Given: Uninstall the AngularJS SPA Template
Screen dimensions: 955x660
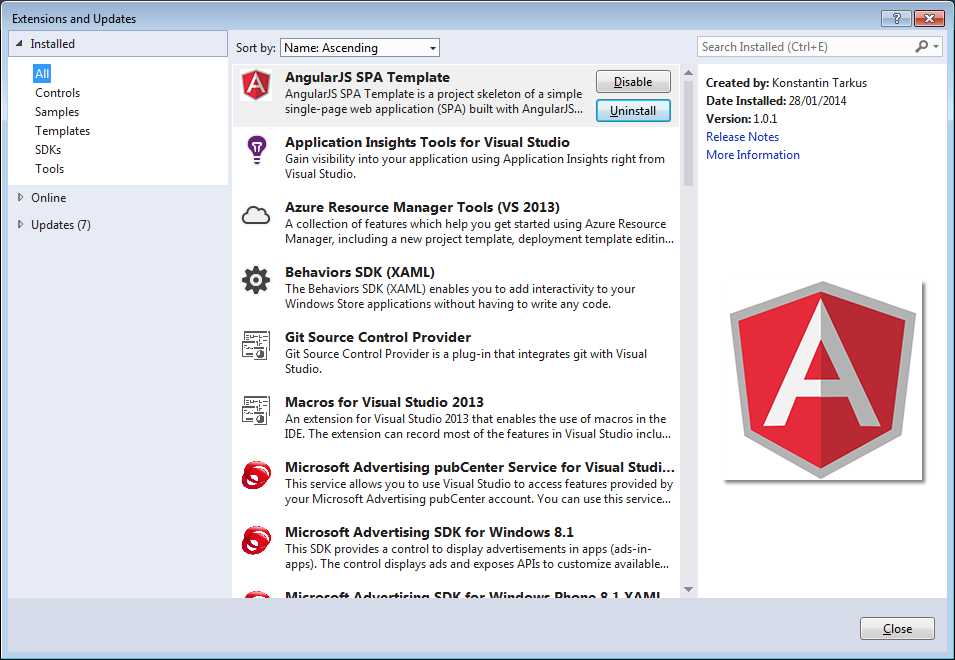Looking at the screenshot, I should tap(632, 110).
